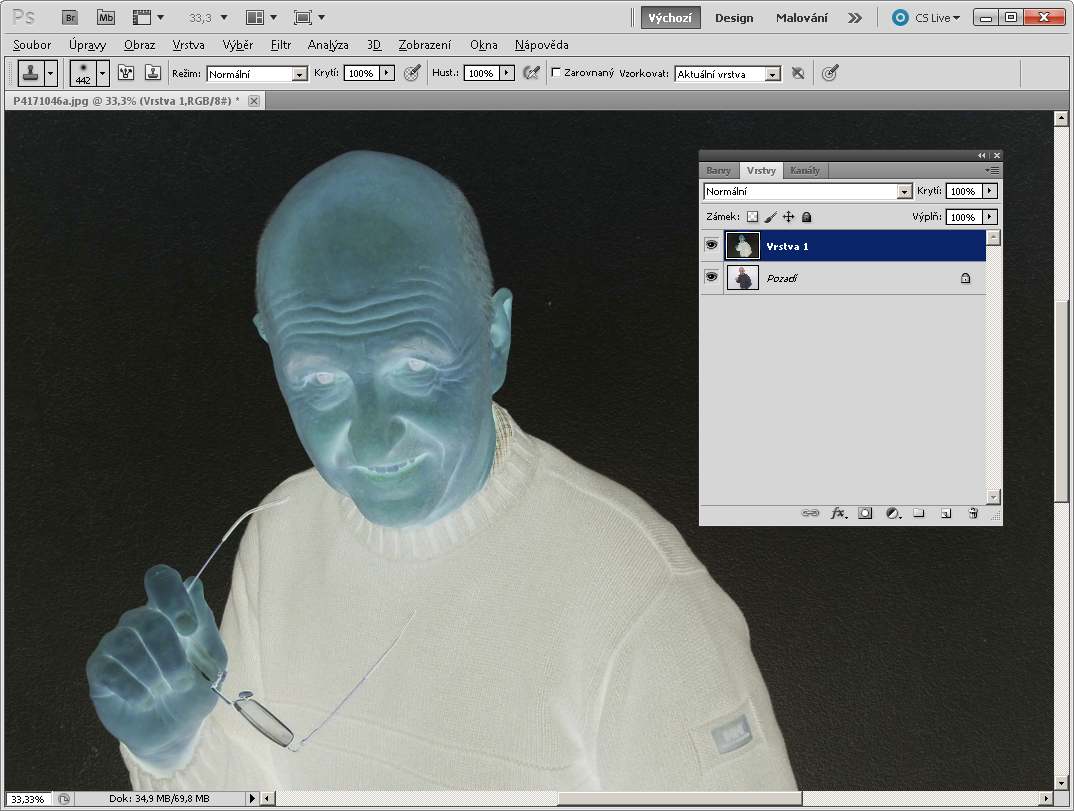Enable the Zarovnaný checkbox

556,73
